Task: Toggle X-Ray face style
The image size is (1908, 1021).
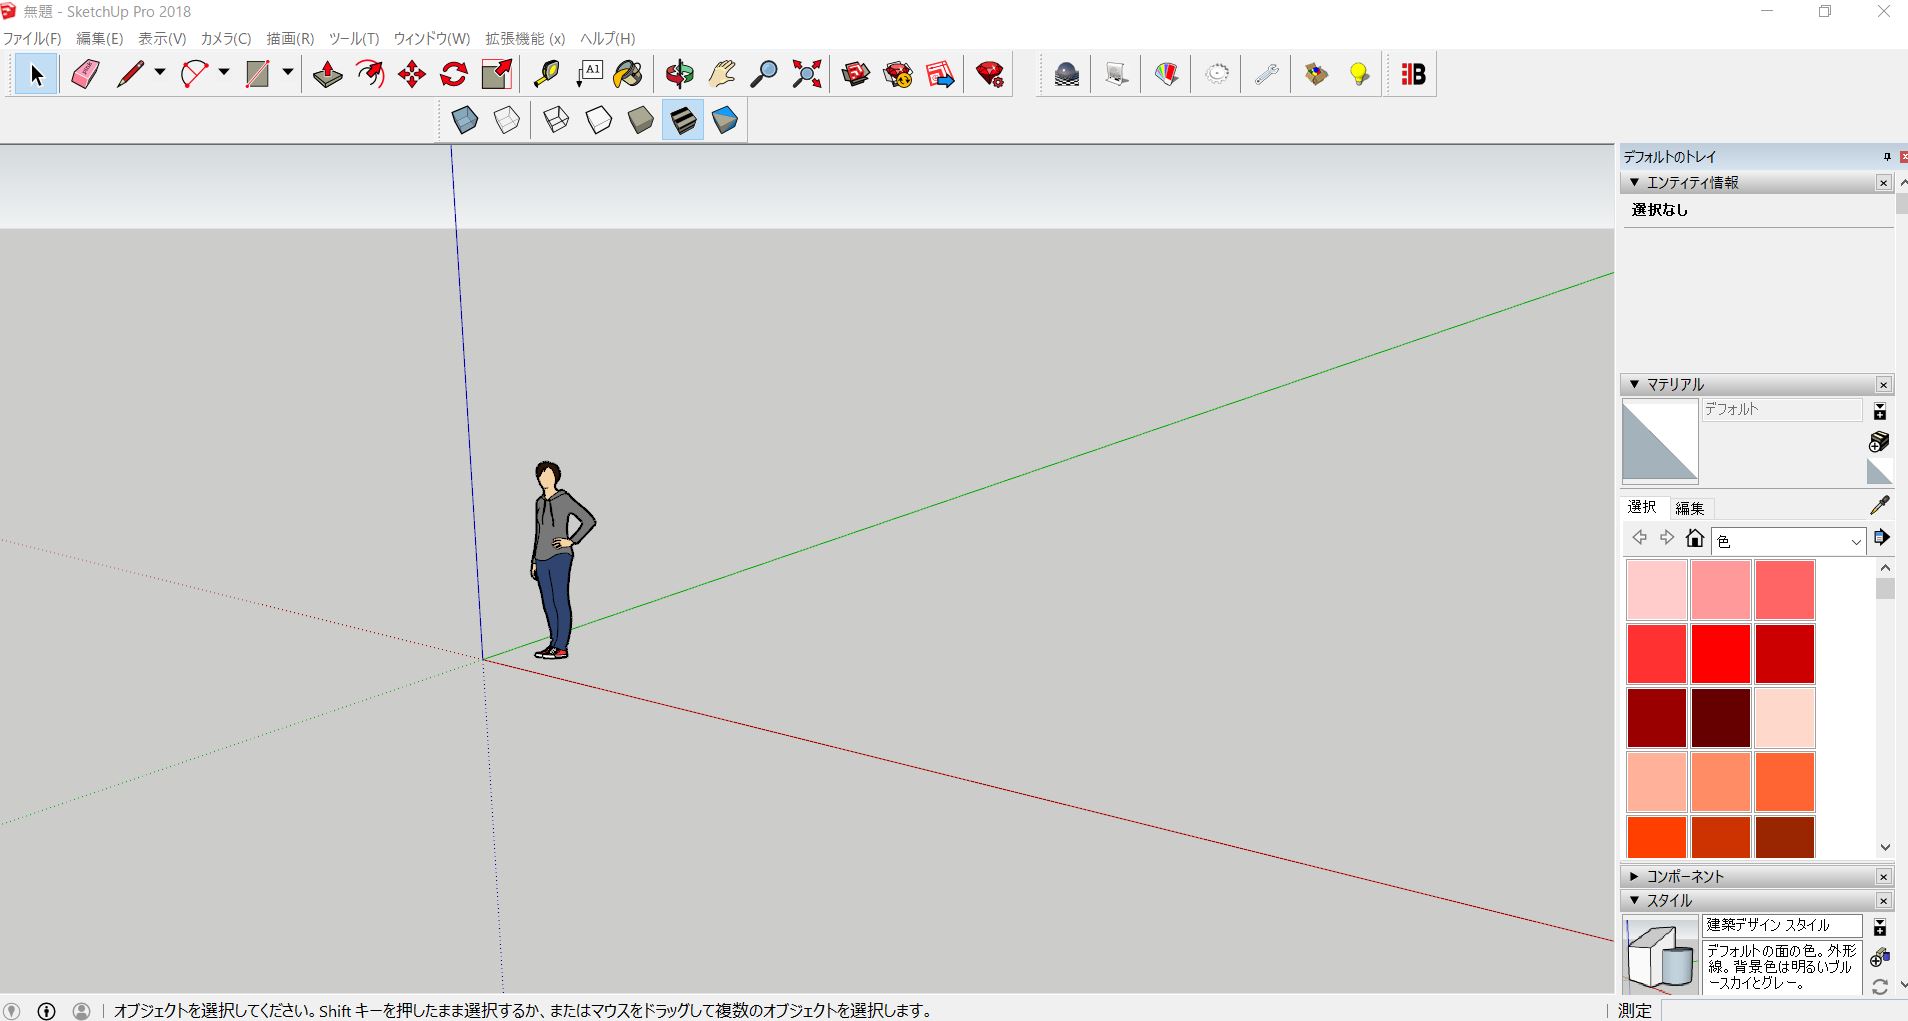Action: 465,121
